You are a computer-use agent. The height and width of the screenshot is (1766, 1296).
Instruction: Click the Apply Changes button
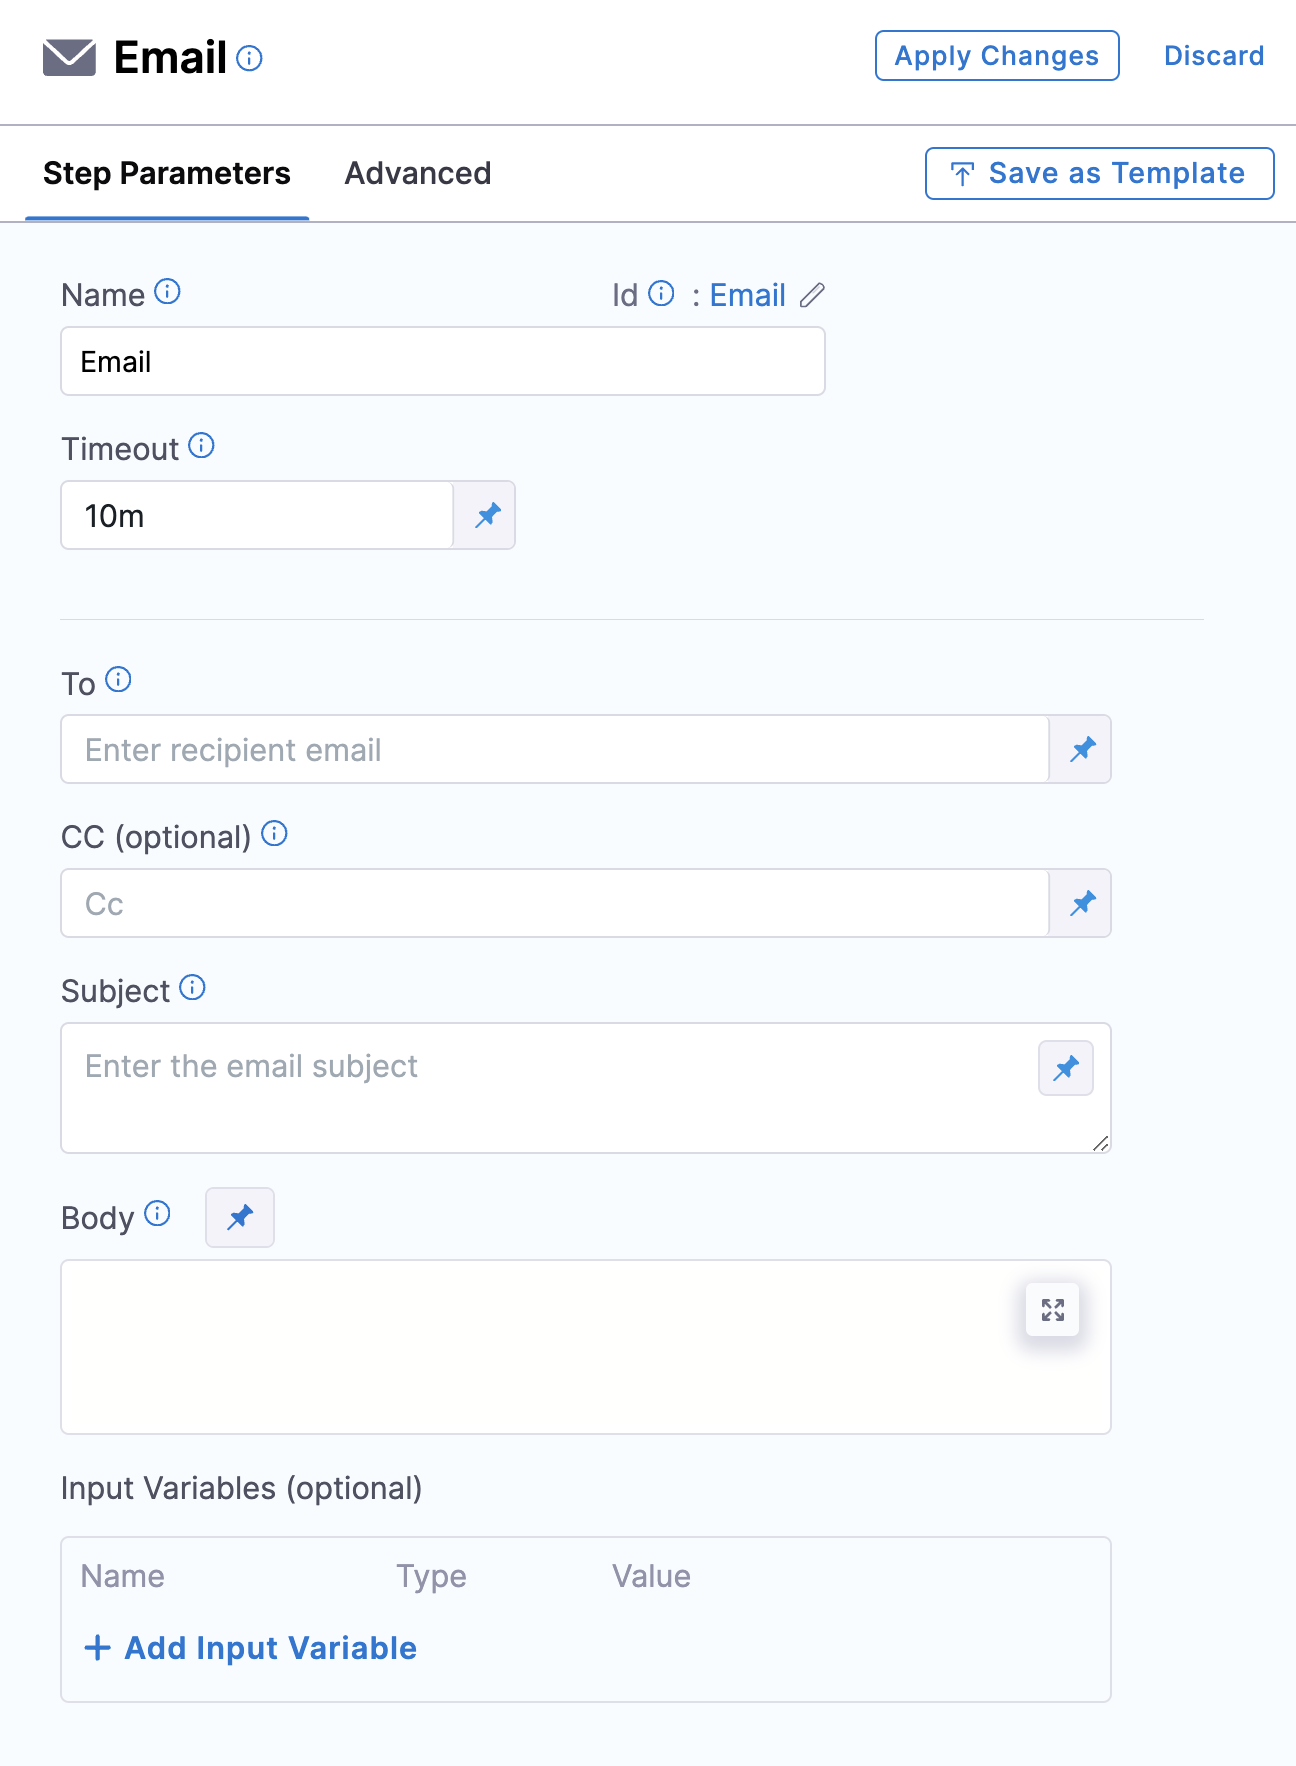pos(997,56)
